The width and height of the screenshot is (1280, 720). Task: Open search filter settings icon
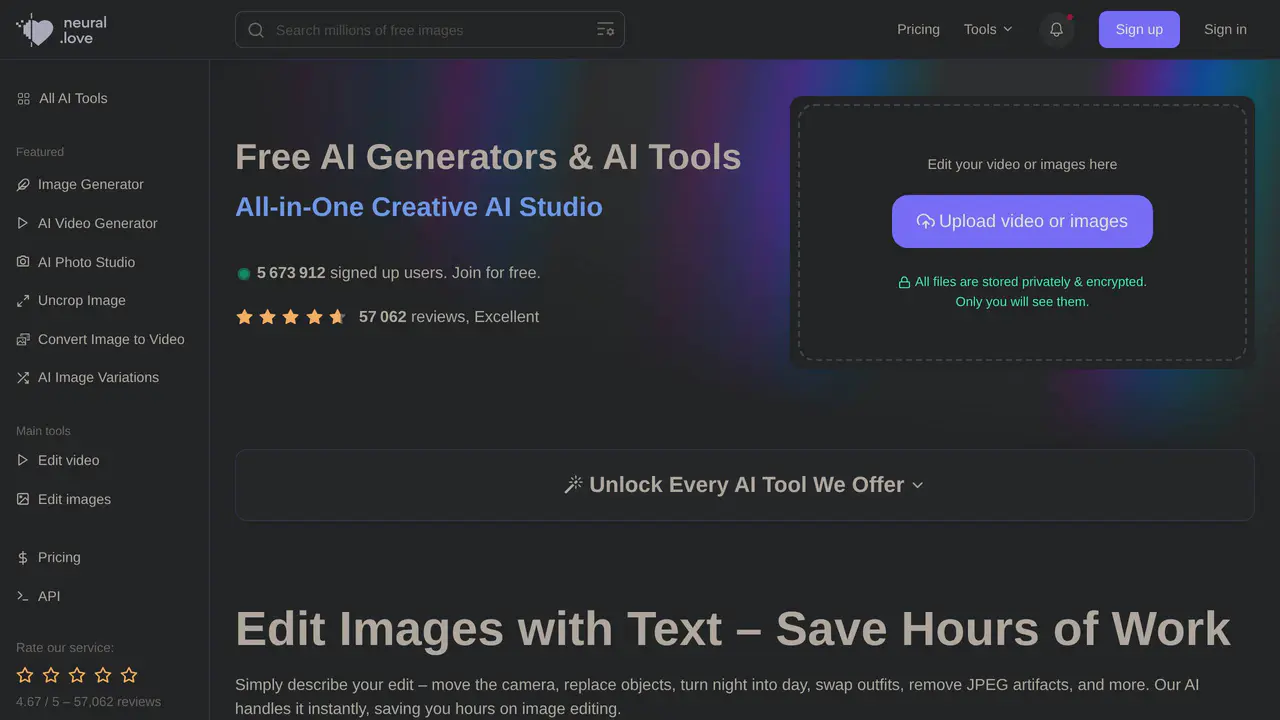point(605,30)
